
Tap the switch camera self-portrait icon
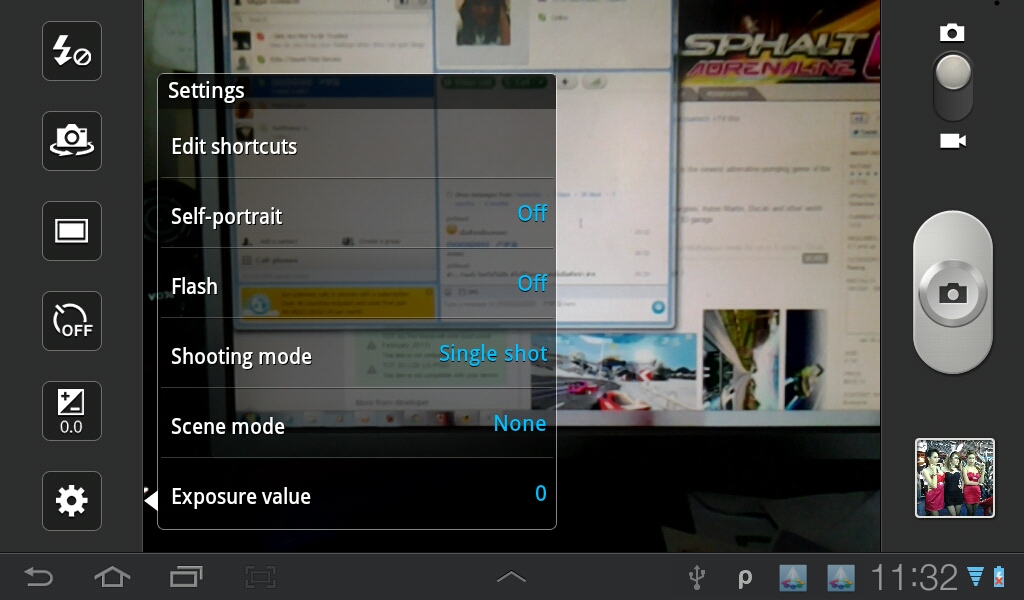[x=72, y=141]
